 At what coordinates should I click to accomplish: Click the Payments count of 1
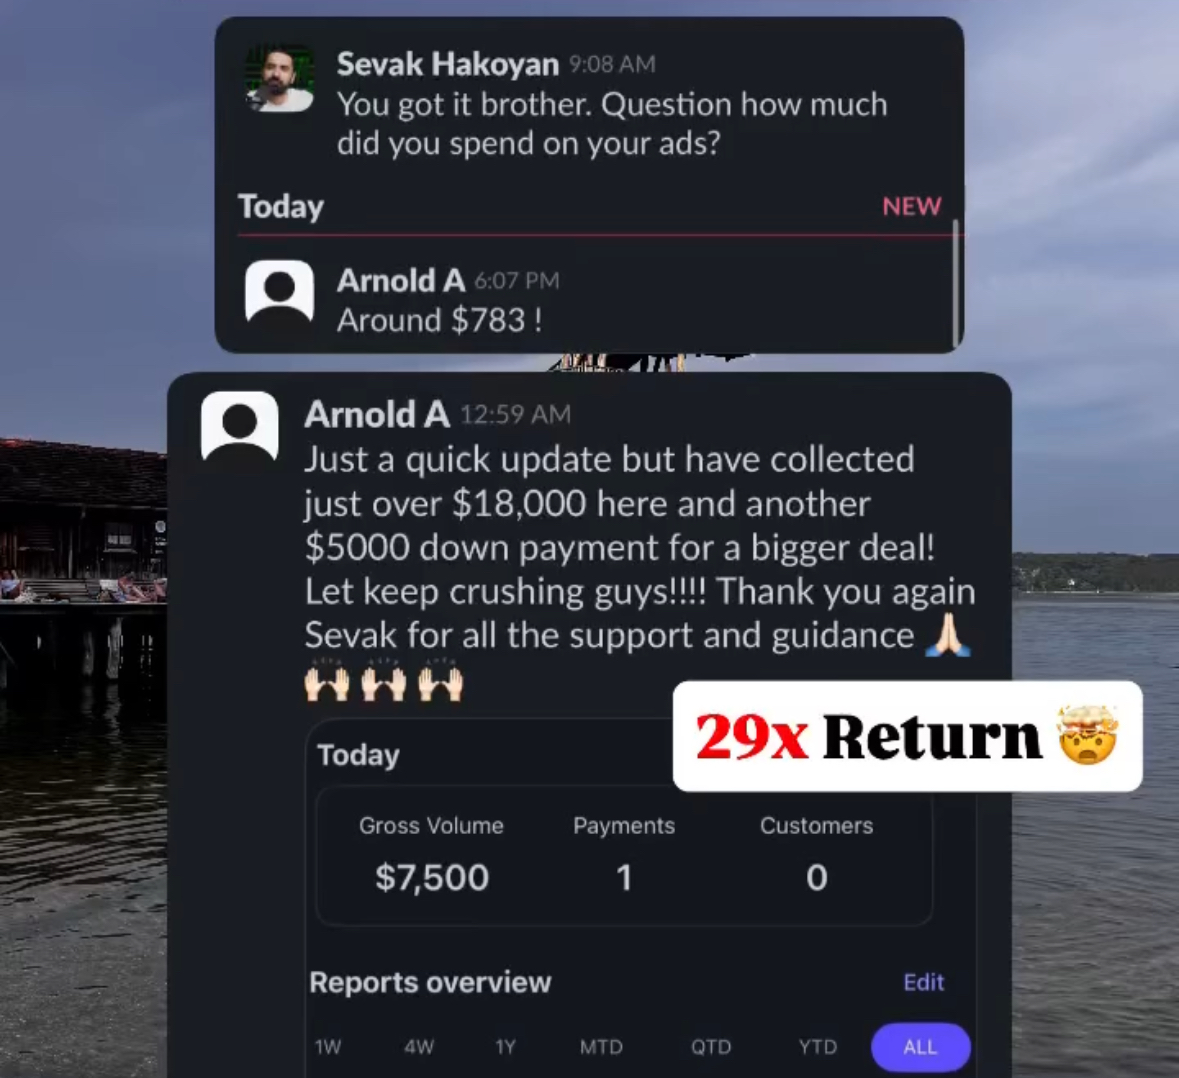point(623,877)
